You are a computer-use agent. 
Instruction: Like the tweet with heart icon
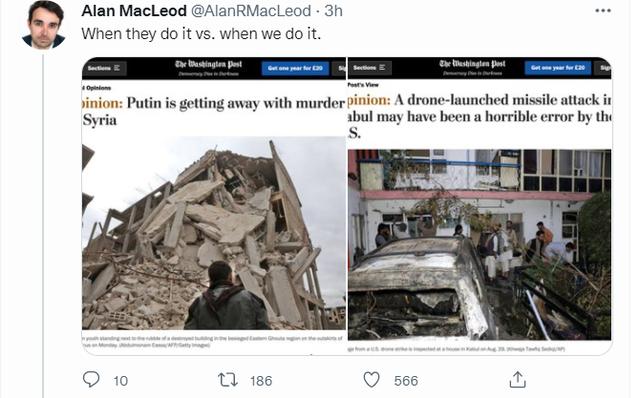[371, 380]
